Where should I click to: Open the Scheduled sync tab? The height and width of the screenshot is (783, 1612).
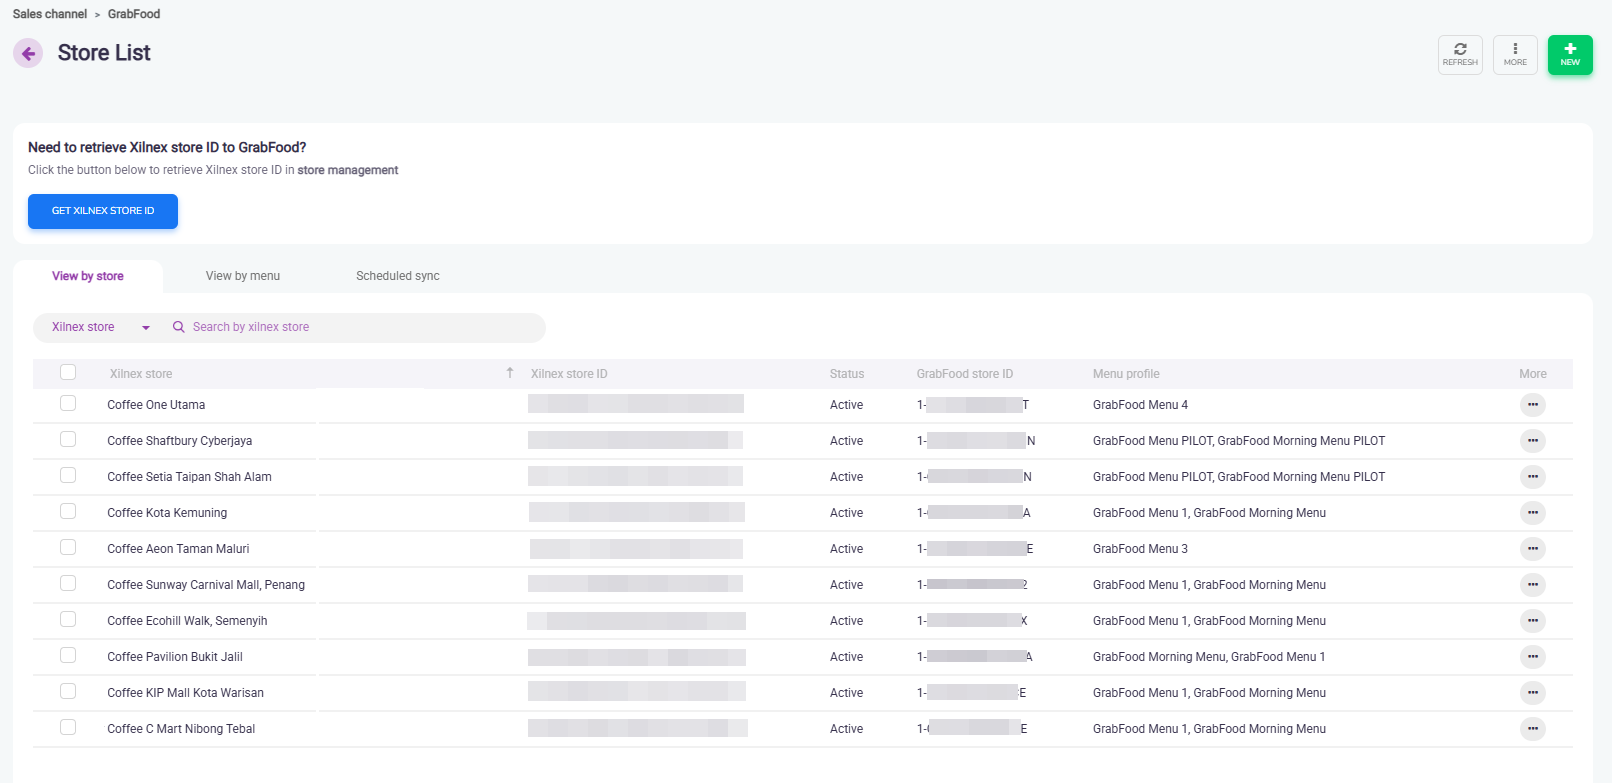point(398,276)
